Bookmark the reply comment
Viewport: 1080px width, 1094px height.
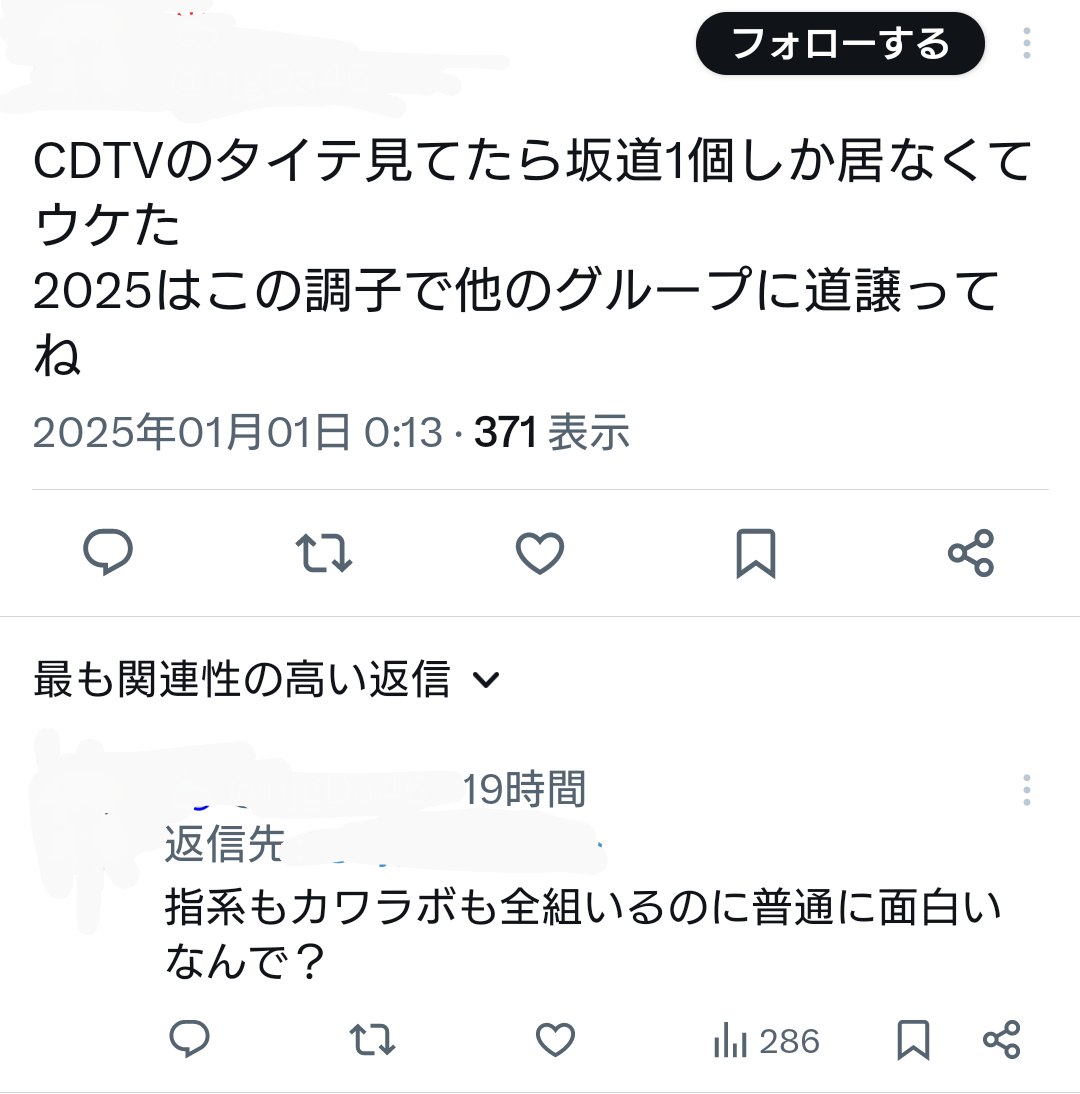913,1040
